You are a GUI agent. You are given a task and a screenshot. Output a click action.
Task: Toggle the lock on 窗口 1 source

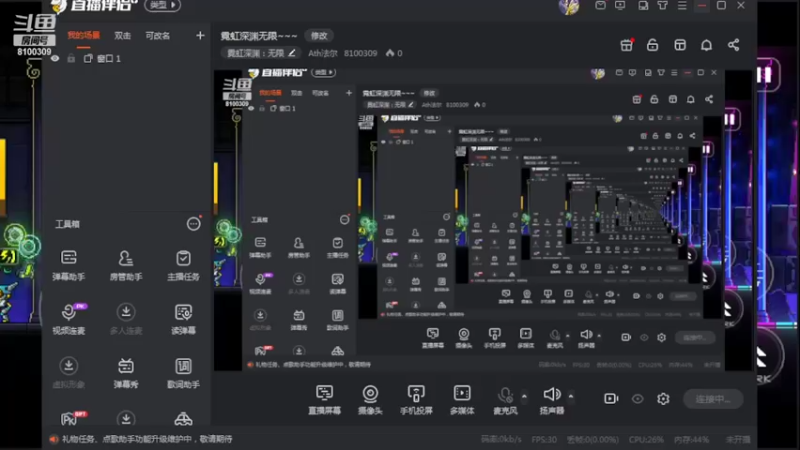[x=71, y=59]
